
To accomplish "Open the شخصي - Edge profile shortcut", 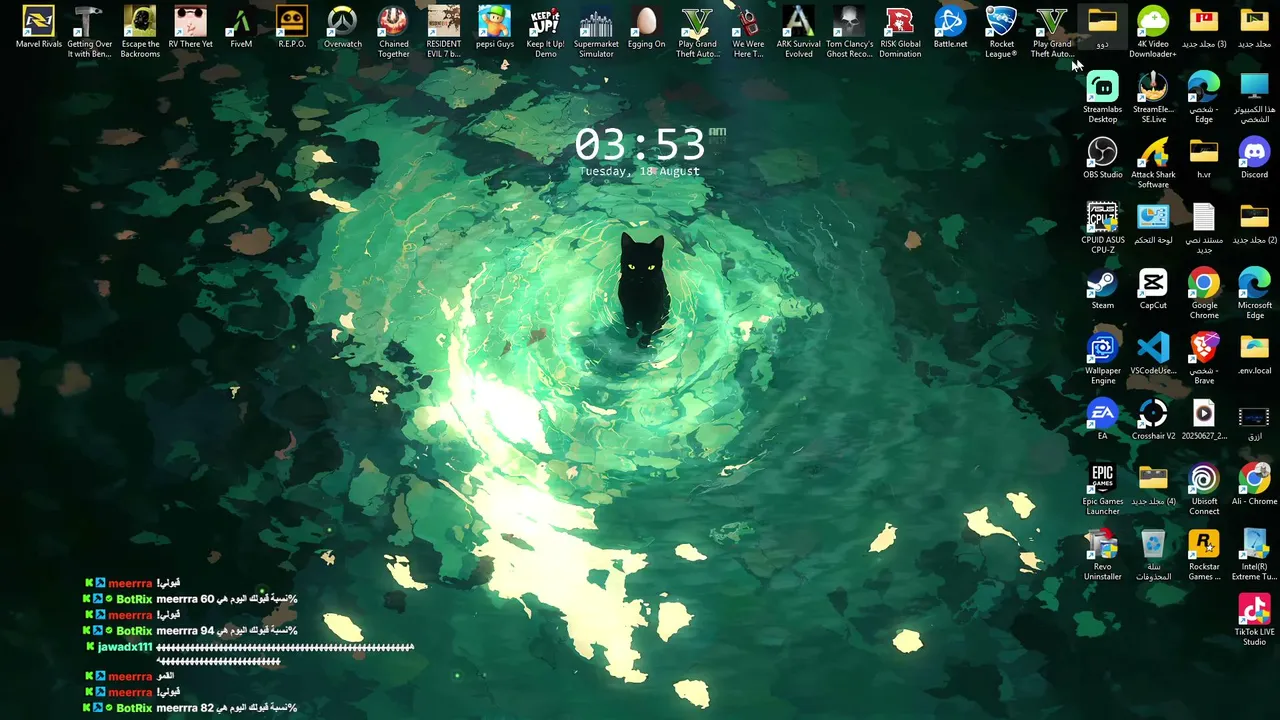I will 1204,97.
